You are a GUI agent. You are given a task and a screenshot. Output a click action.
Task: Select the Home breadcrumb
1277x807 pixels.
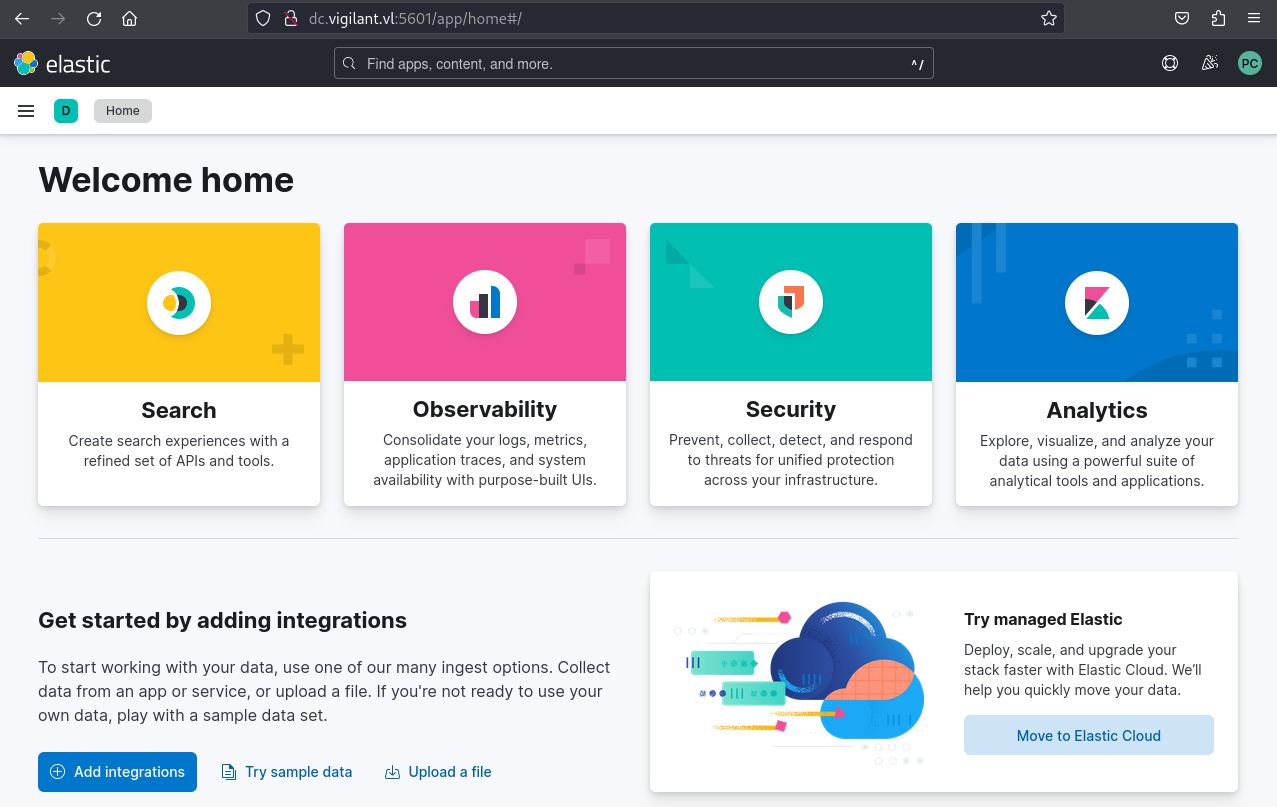pyautogui.click(x=123, y=111)
